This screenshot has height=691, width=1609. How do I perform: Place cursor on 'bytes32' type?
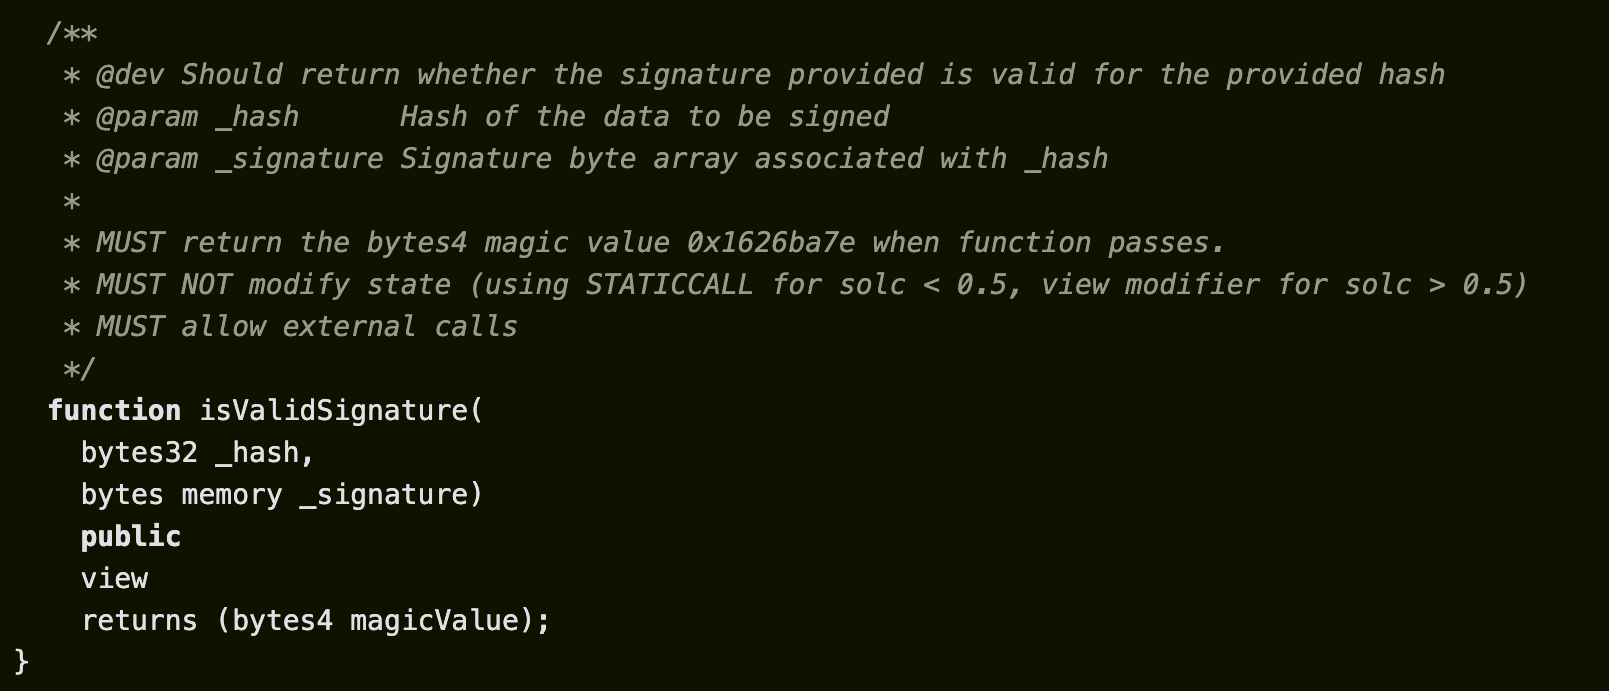[x=139, y=453]
